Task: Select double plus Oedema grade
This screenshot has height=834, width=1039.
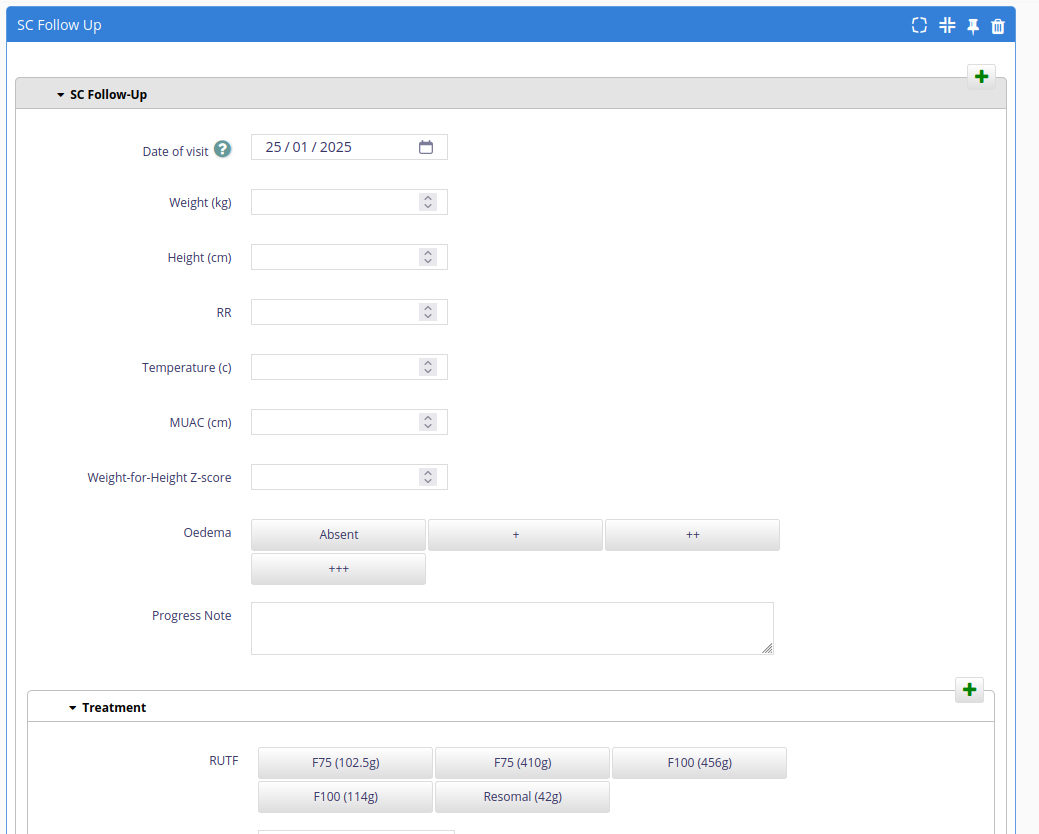Action: tap(692, 535)
